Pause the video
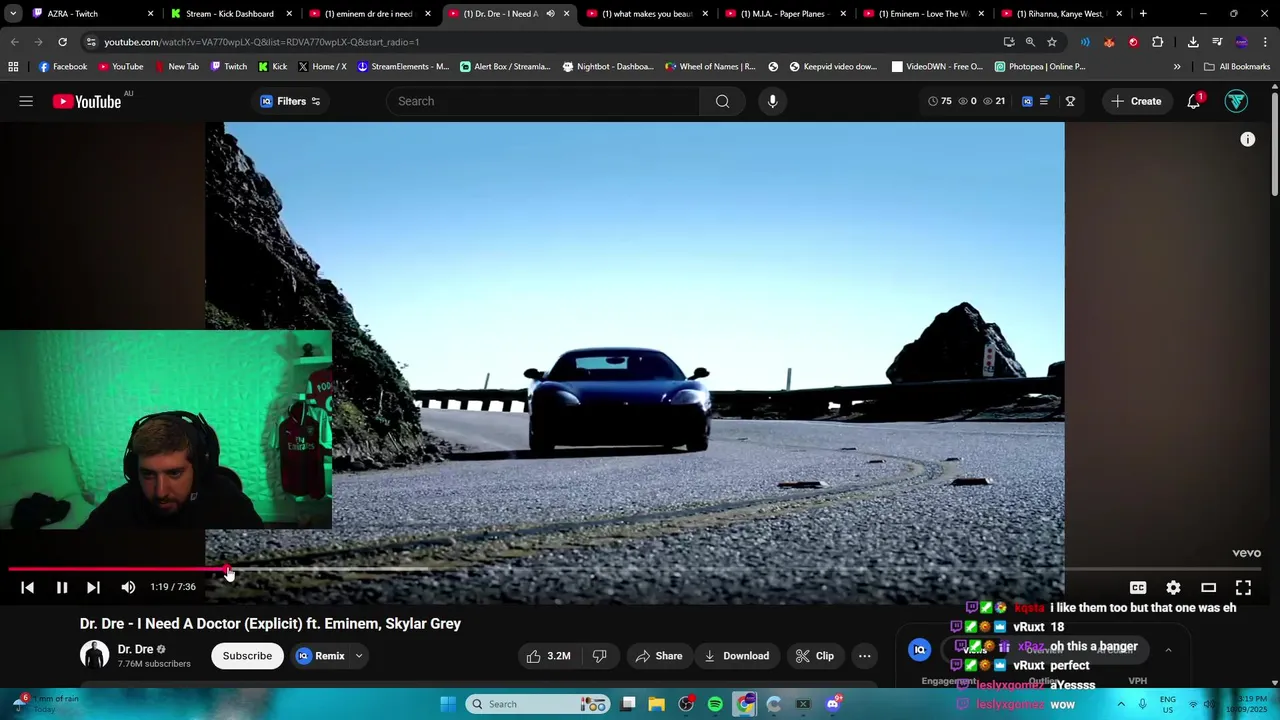 click(61, 587)
